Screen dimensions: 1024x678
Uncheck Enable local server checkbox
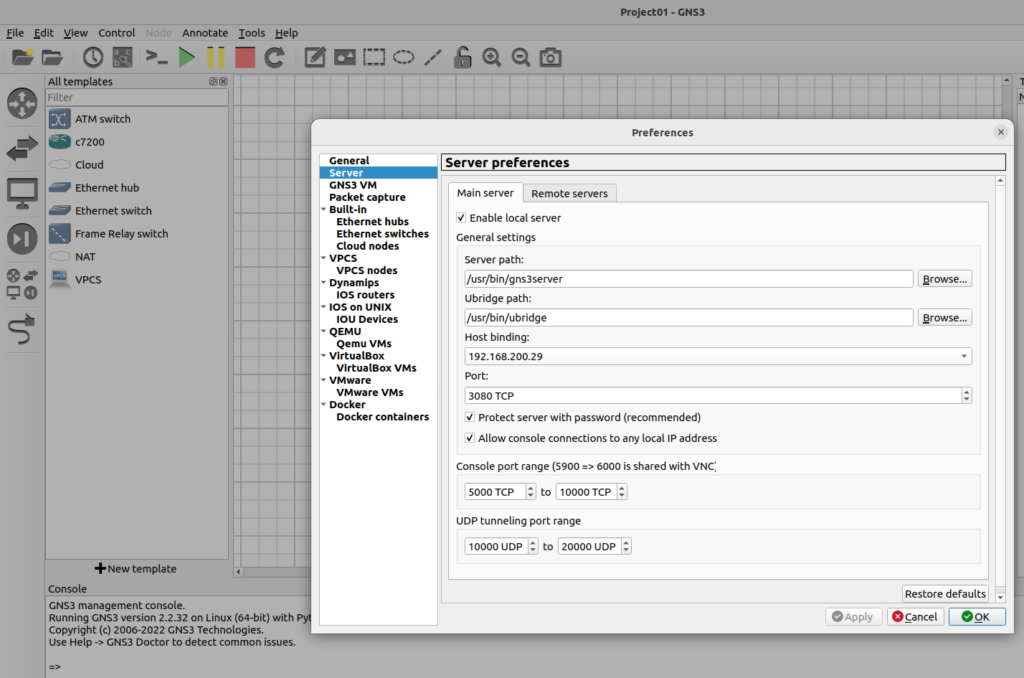(461, 218)
